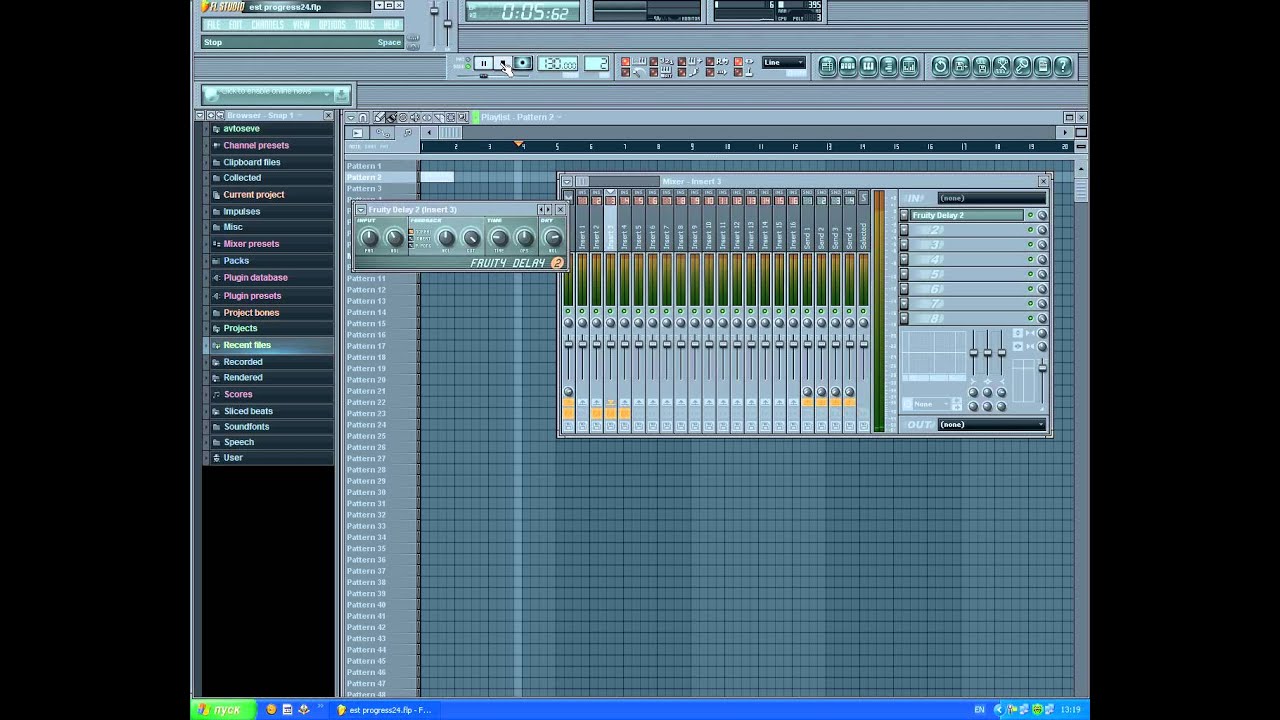
Task: Open the Soundfonts browser folder
Action: coord(246,427)
